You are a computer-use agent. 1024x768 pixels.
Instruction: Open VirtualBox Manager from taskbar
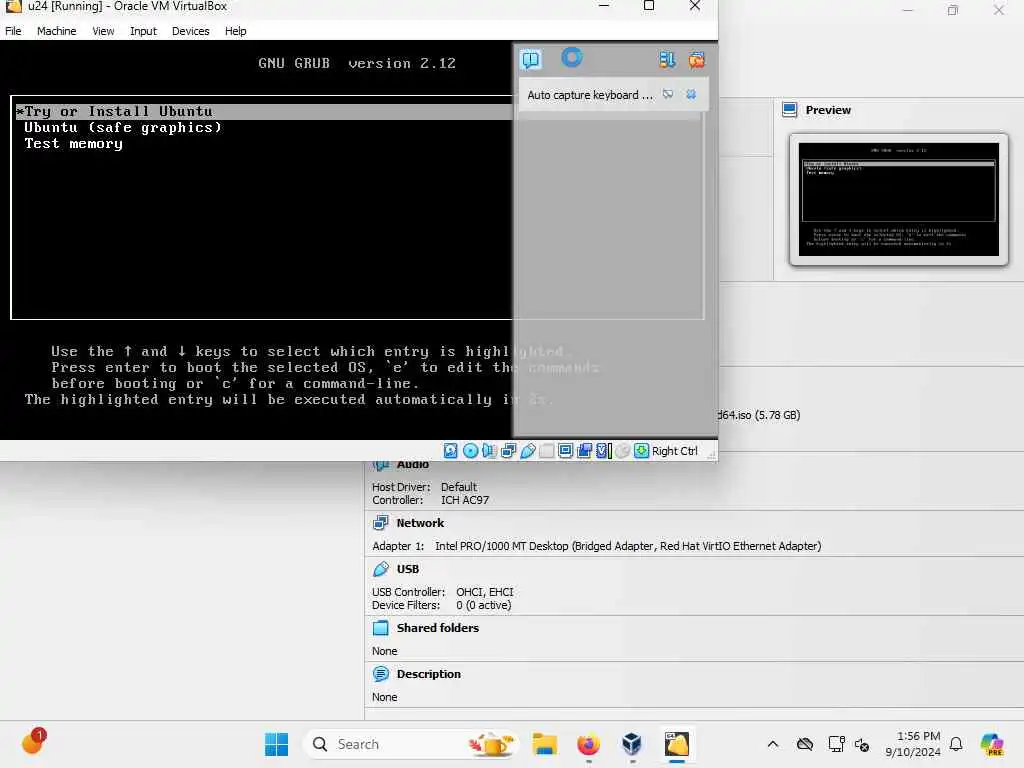(x=632, y=744)
